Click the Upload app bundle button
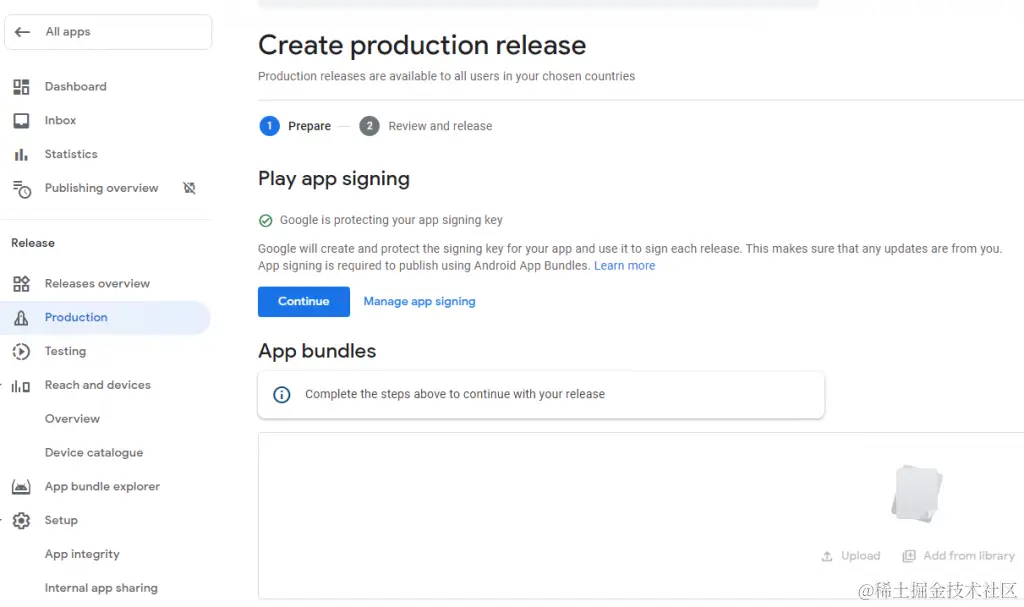The image size is (1024, 607). point(851,556)
